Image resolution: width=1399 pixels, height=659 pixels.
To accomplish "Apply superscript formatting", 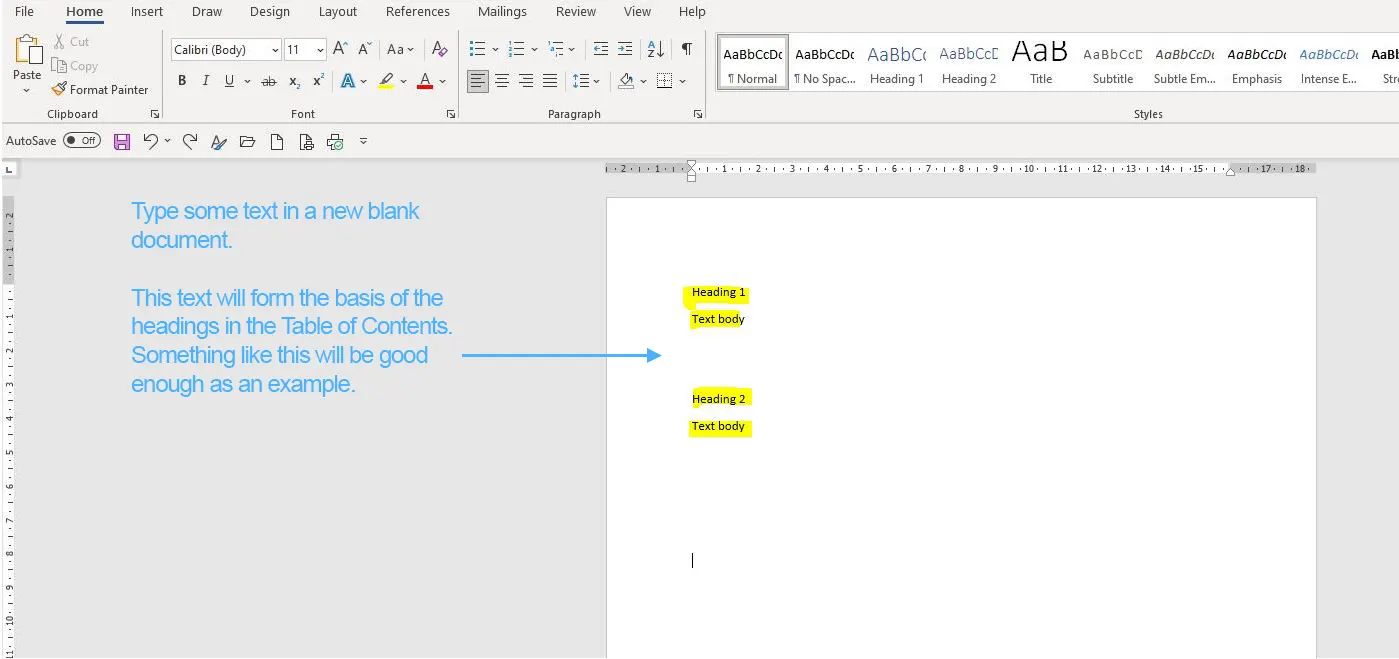I will click(318, 81).
